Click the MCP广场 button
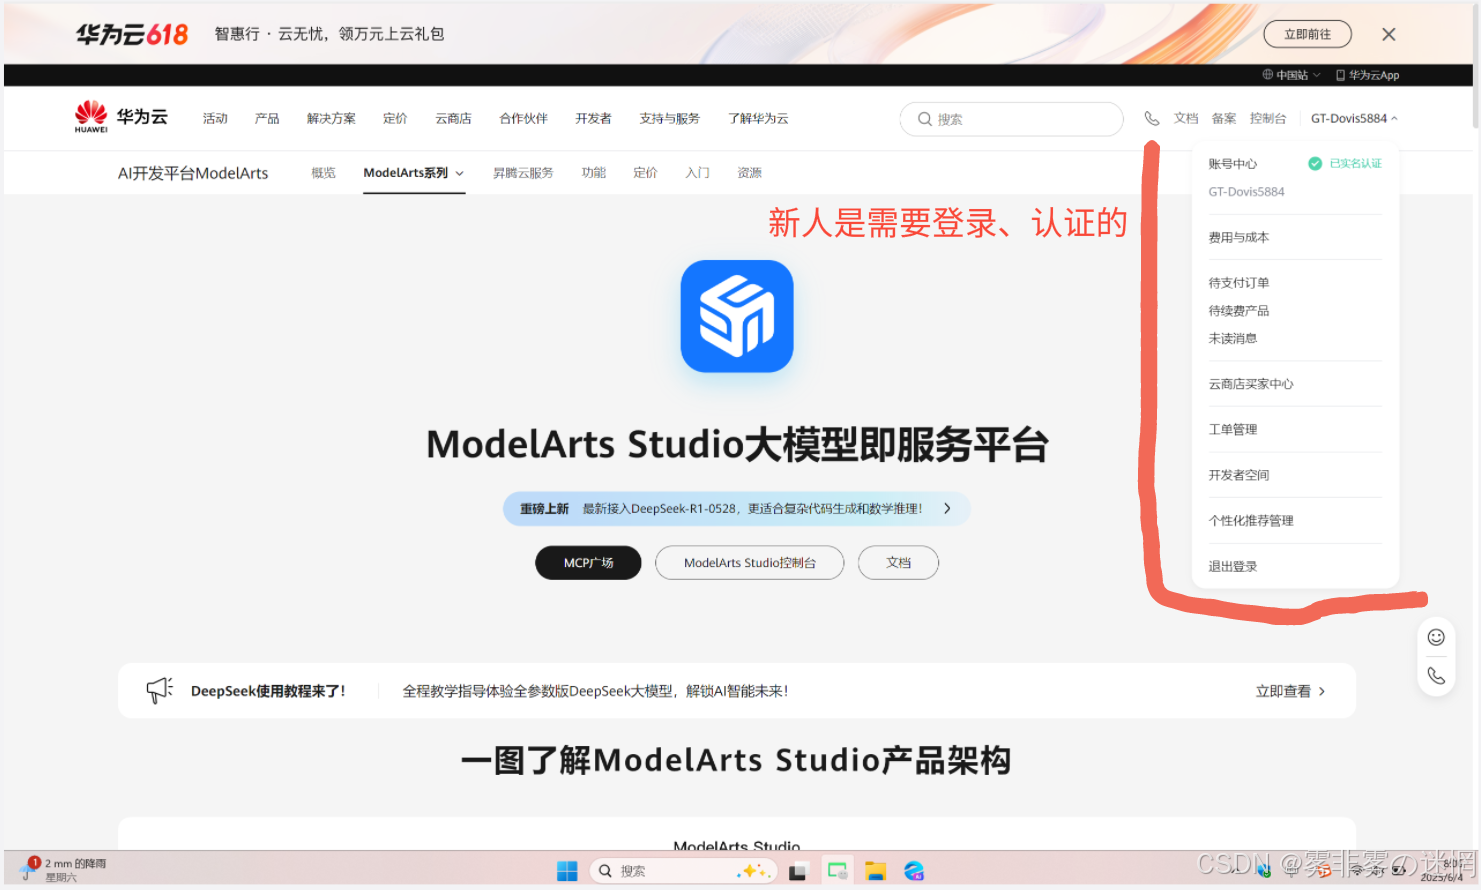This screenshot has width=1481, height=890. pyautogui.click(x=588, y=563)
